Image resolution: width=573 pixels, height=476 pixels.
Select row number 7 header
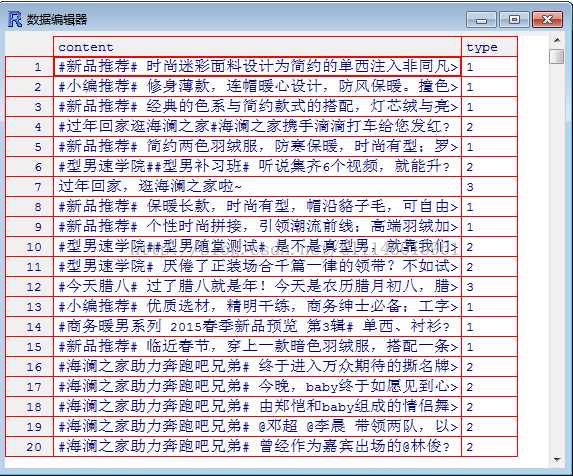point(30,187)
